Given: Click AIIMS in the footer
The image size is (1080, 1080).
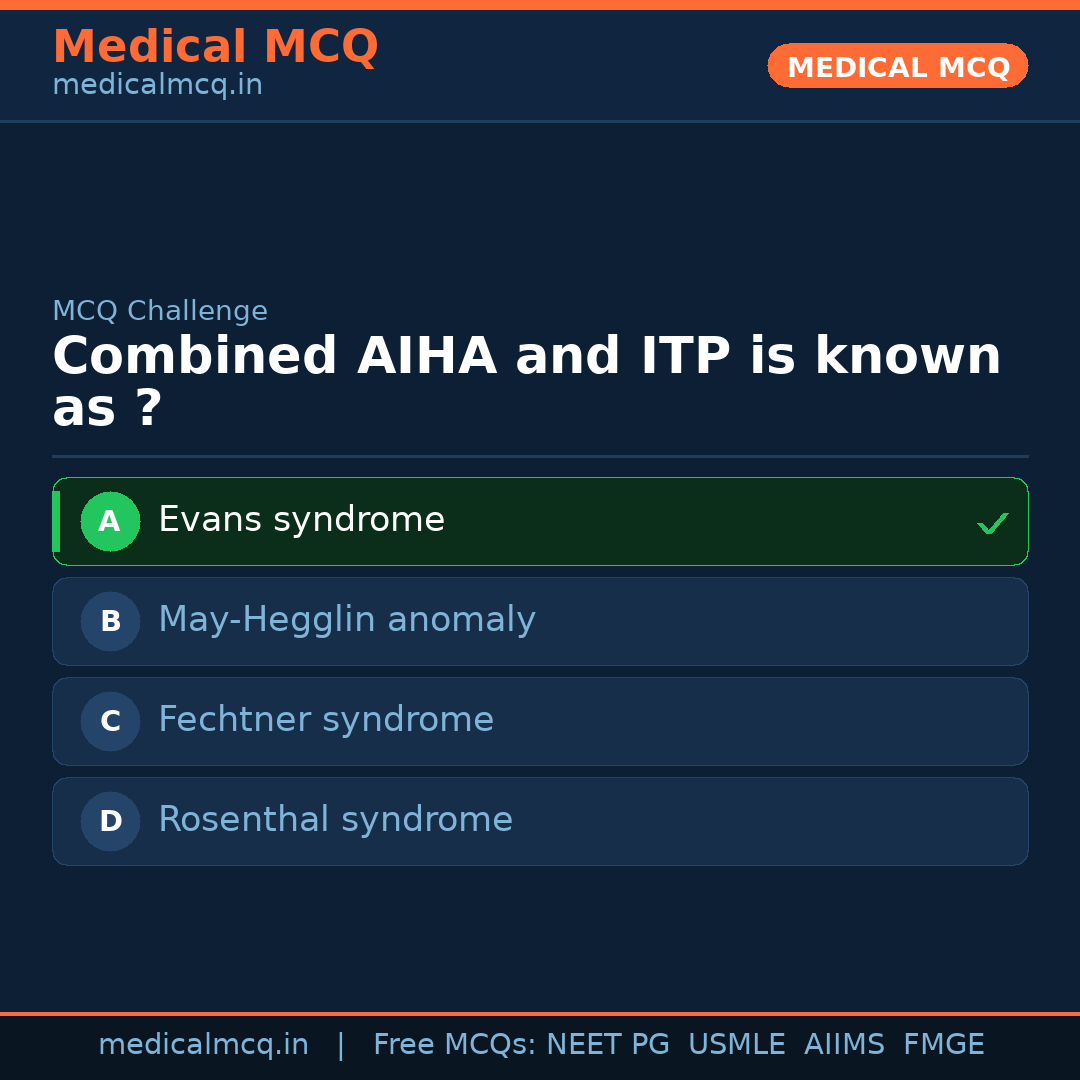Looking at the screenshot, I should click(844, 1045).
